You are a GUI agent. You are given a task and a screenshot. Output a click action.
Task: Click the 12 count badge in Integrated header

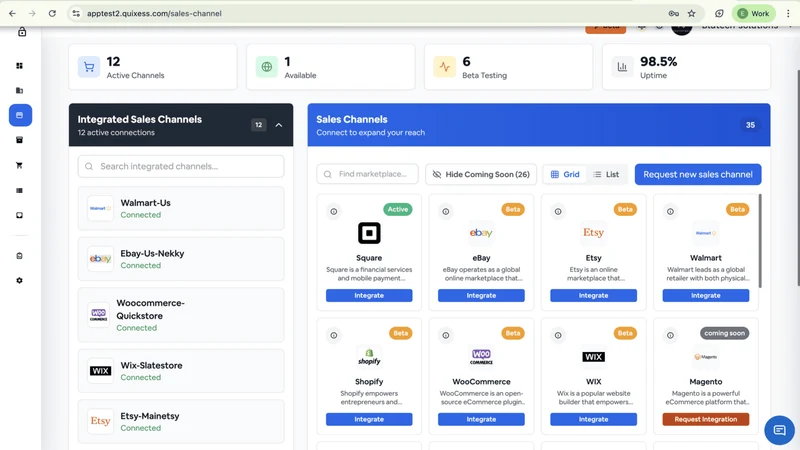point(259,125)
